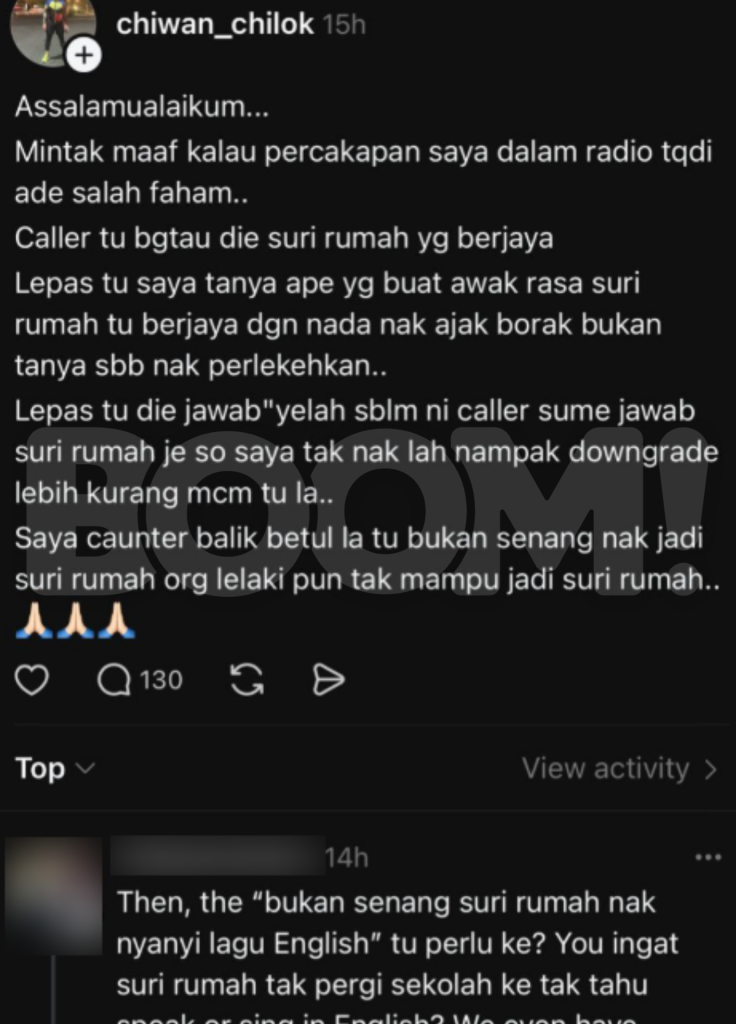
Task: Open View activity link
Action: coord(620,769)
